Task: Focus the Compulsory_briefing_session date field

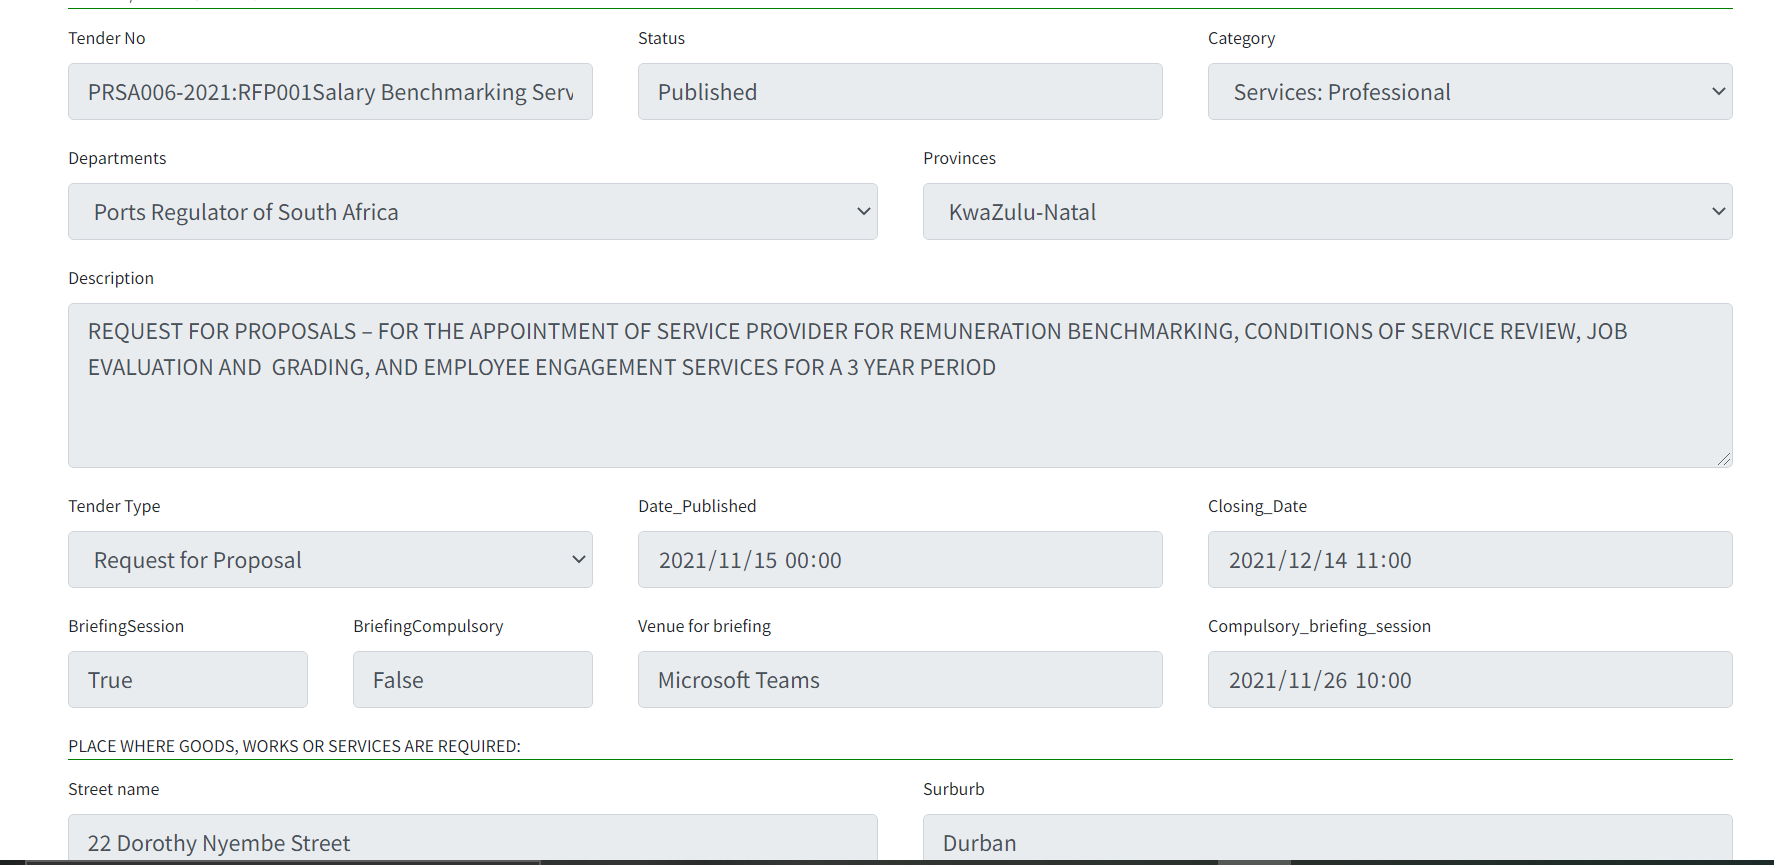Action: pos(1469,680)
